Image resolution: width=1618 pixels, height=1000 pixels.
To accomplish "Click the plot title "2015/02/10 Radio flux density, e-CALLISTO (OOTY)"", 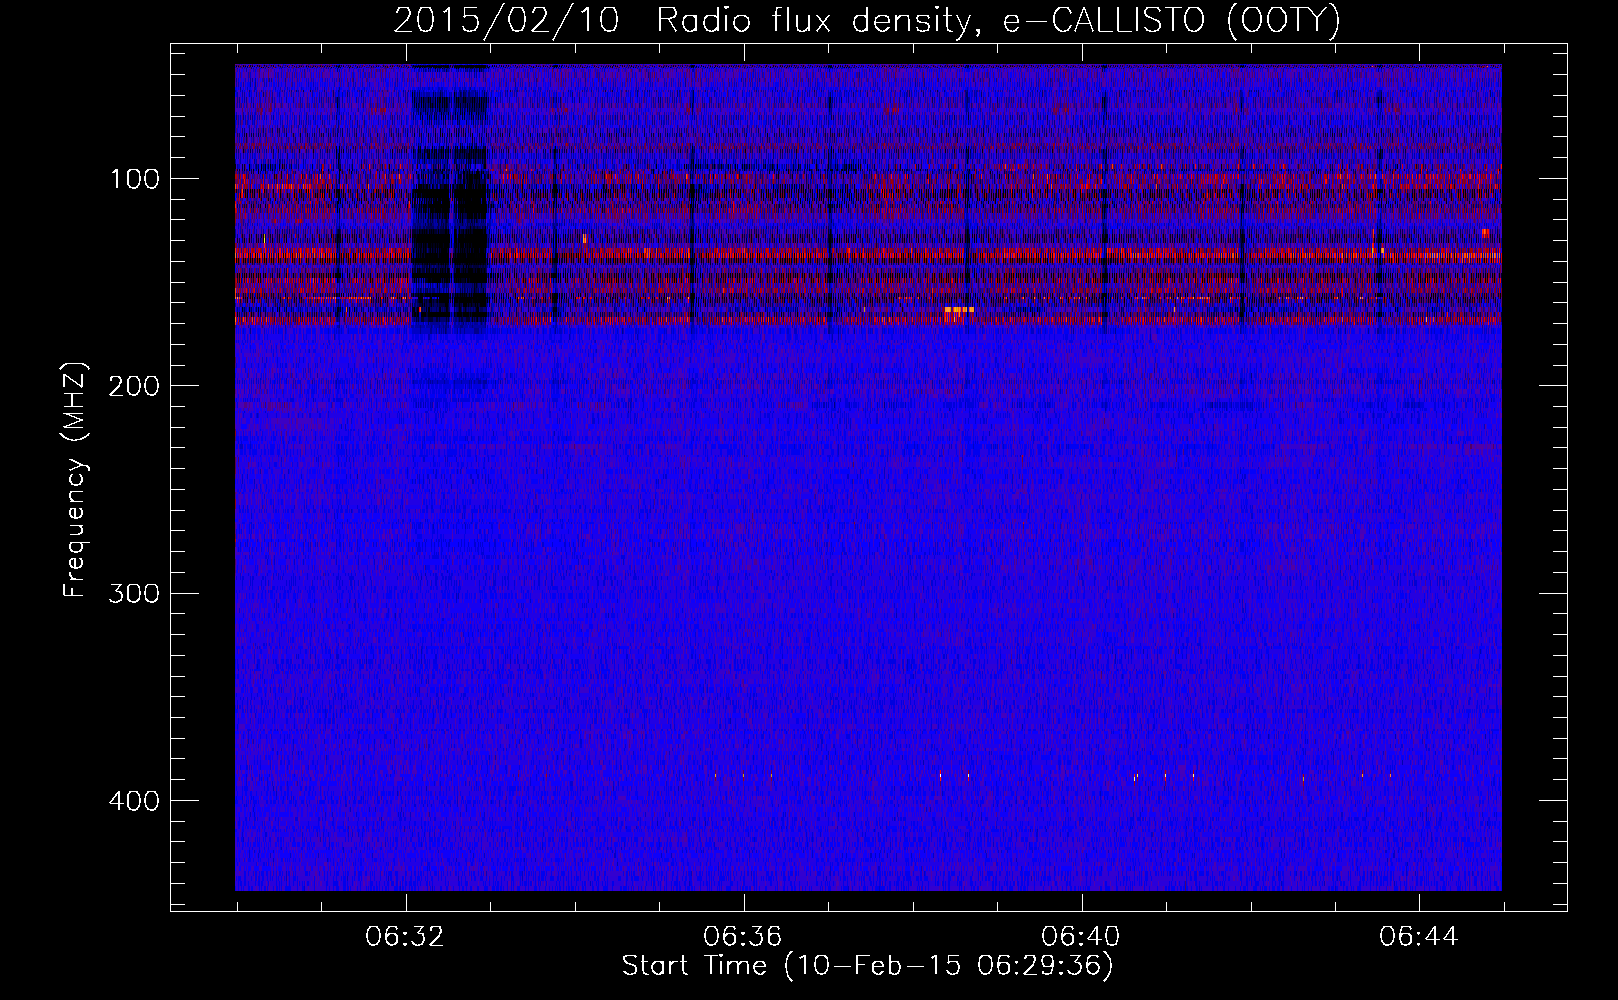I will click(866, 20).
